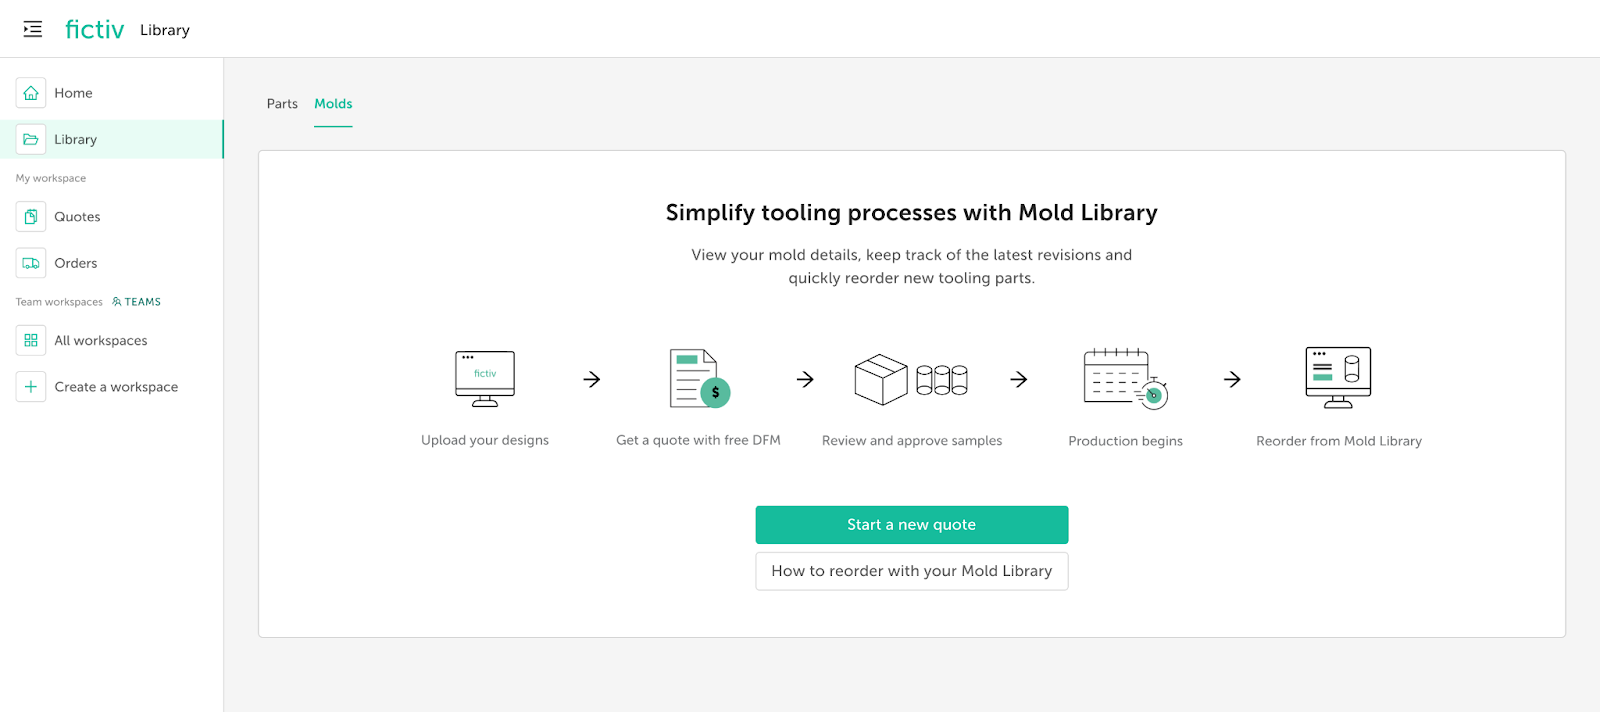Click the Create a workspace label
Screen dimensions: 1600x712
pyautogui.click(x=116, y=387)
